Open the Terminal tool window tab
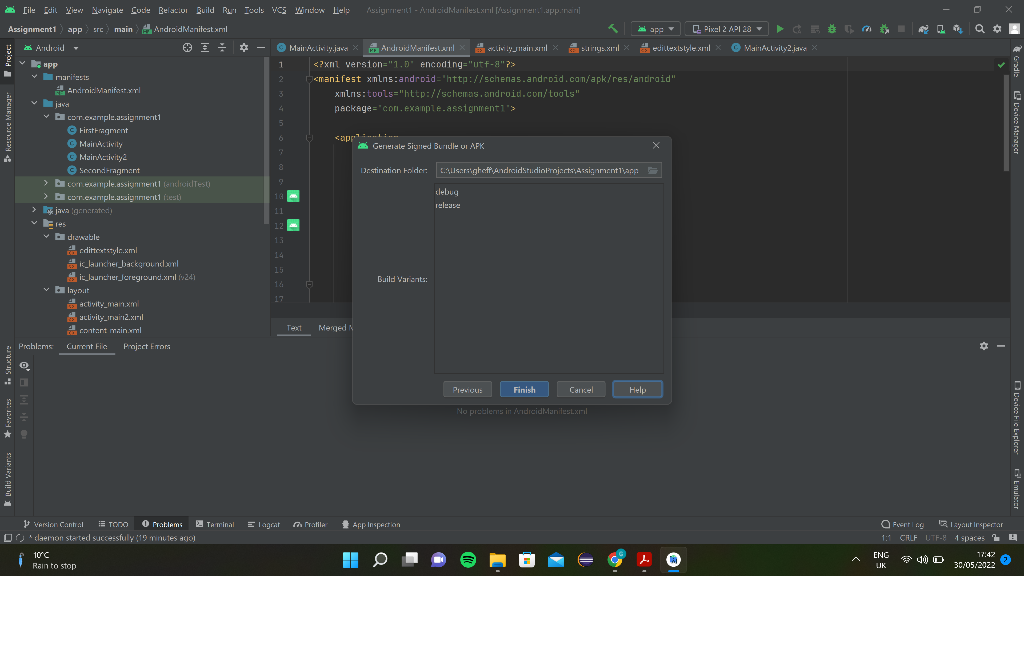This screenshot has height=645, width=1024. click(x=215, y=524)
